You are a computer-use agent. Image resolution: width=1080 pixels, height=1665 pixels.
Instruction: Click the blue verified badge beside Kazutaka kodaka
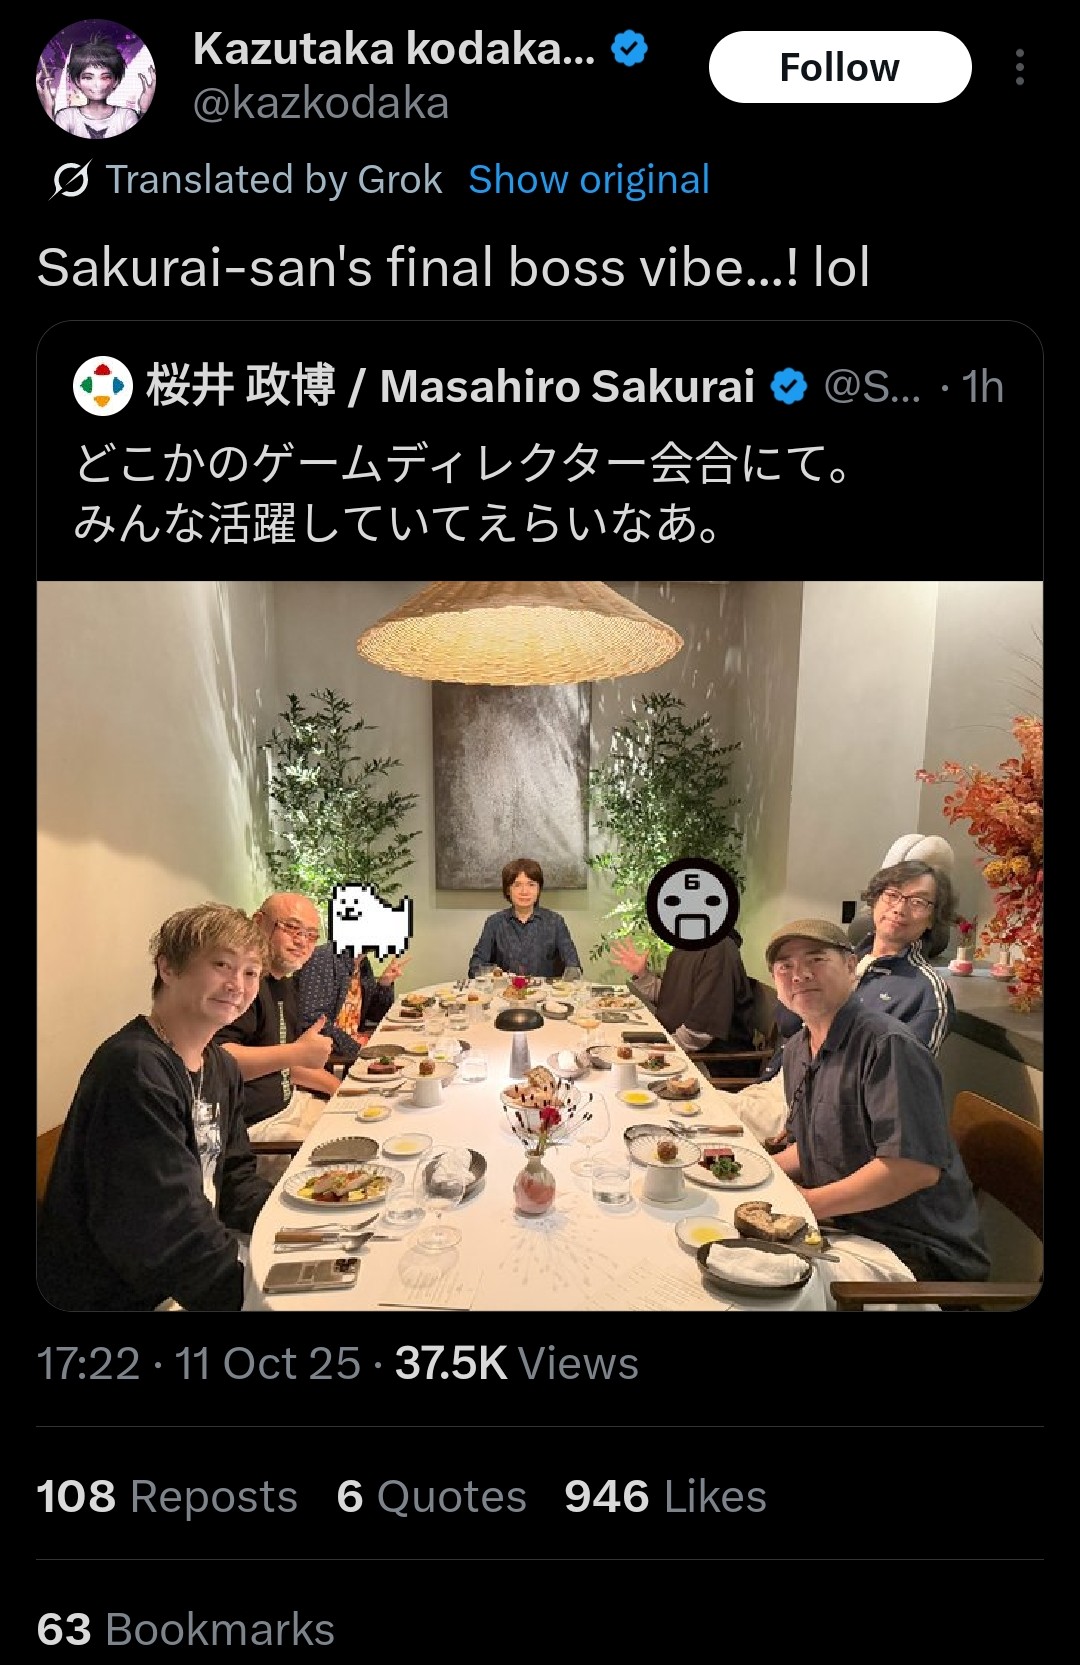629,48
